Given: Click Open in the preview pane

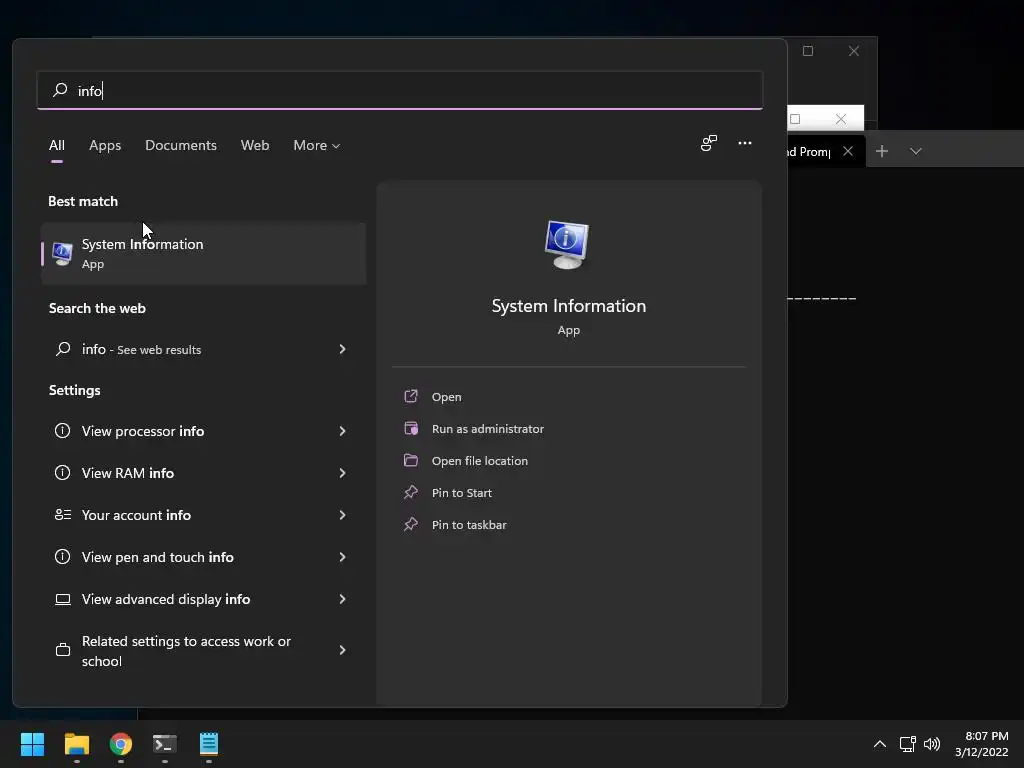Looking at the screenshot, I should point(446,396).
